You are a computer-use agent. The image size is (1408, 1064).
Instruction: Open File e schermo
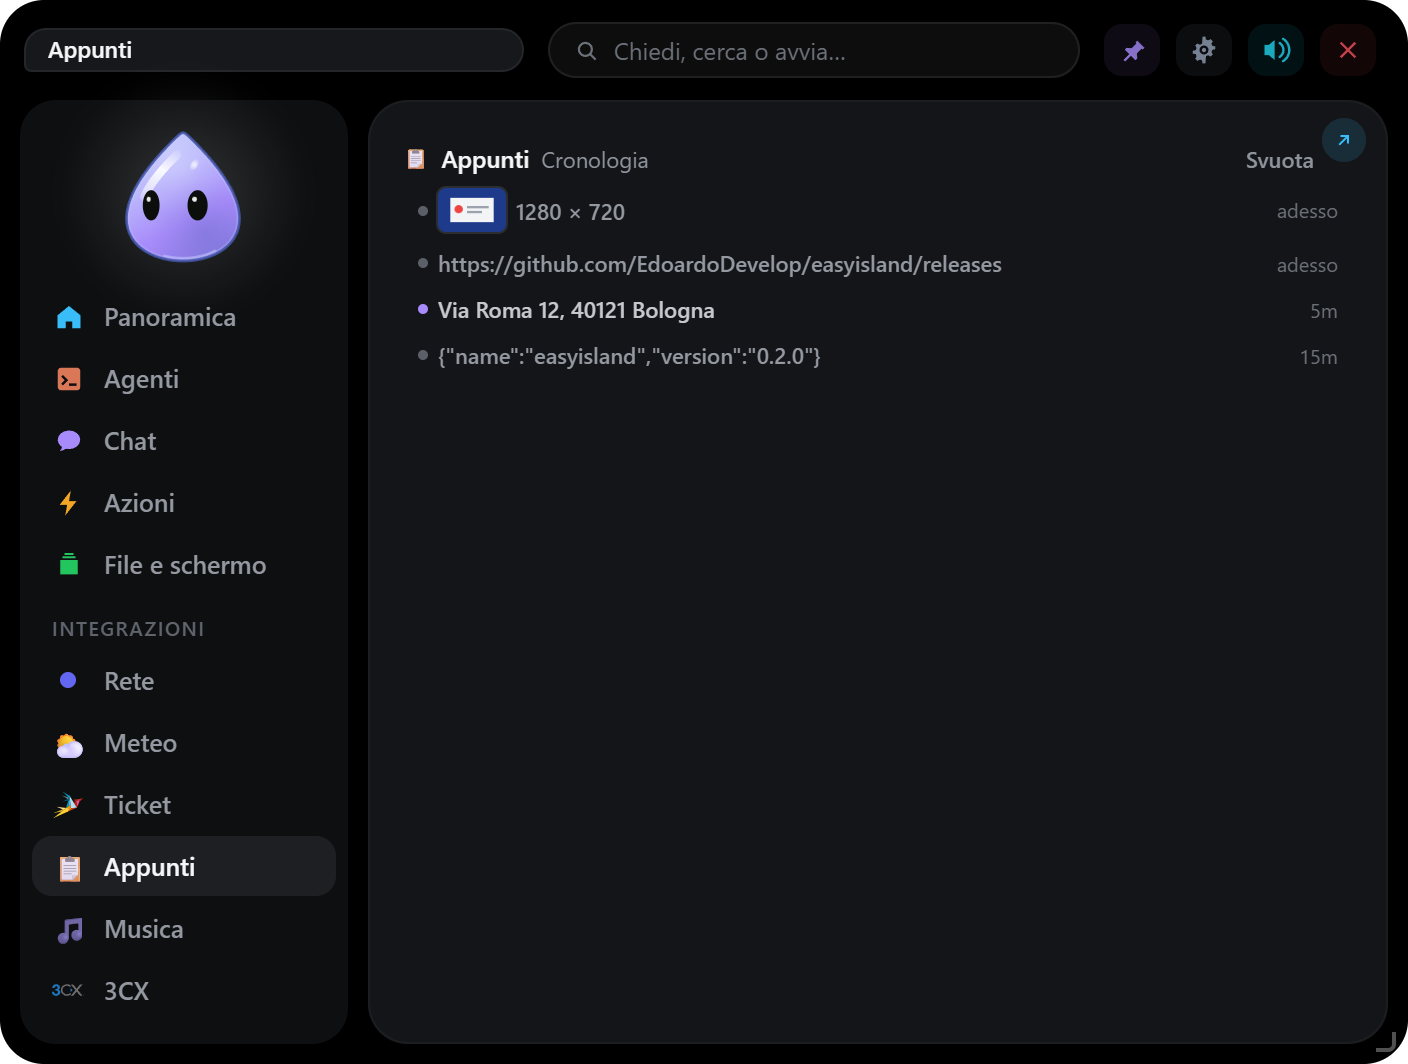[185, 565]
